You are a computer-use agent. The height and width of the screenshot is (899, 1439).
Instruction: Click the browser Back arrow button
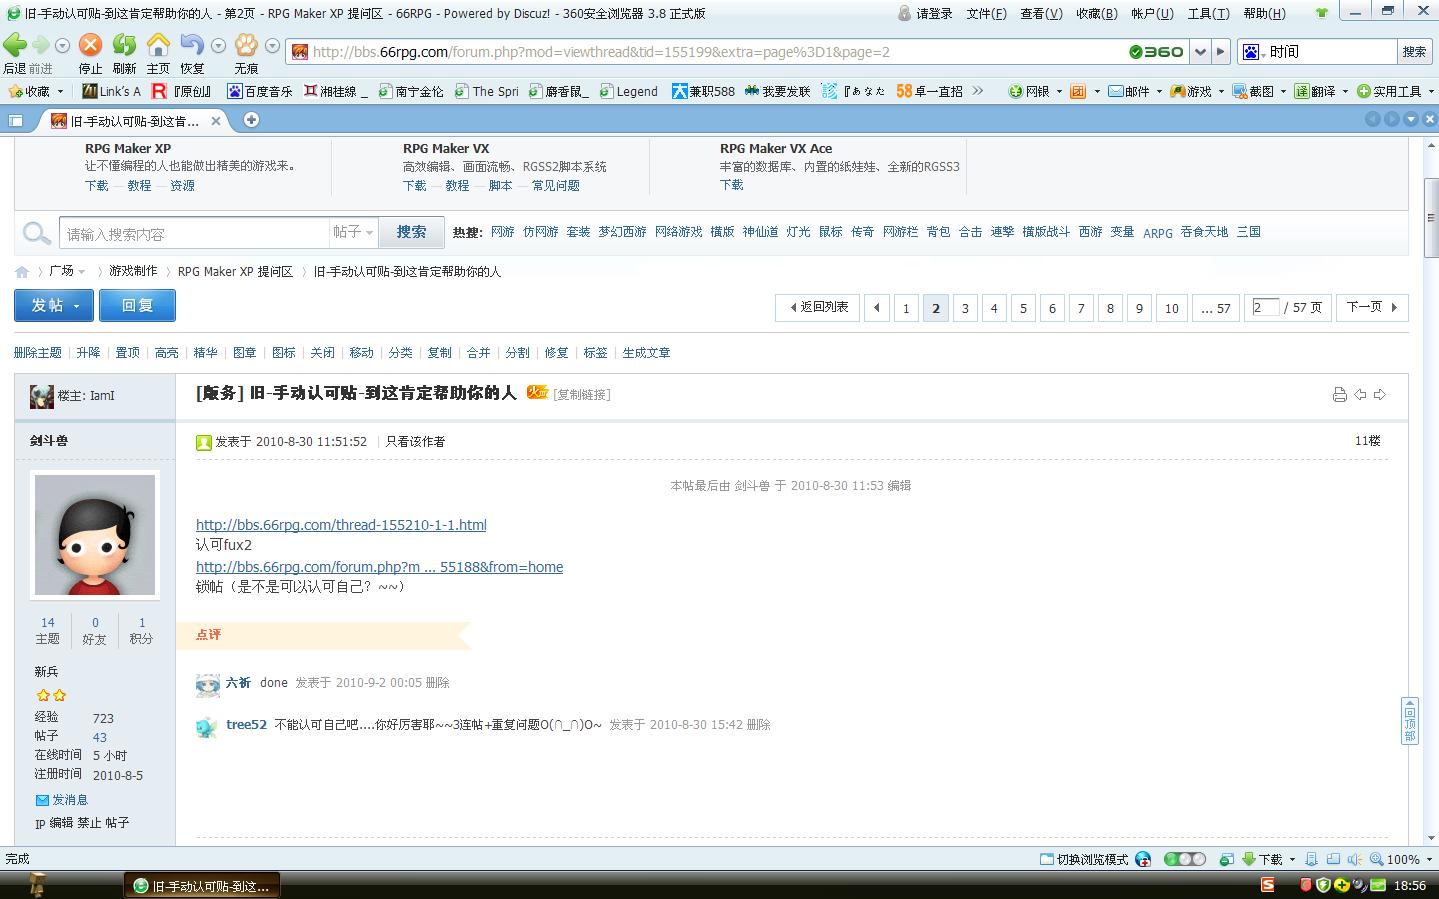[x=15, y=45]
